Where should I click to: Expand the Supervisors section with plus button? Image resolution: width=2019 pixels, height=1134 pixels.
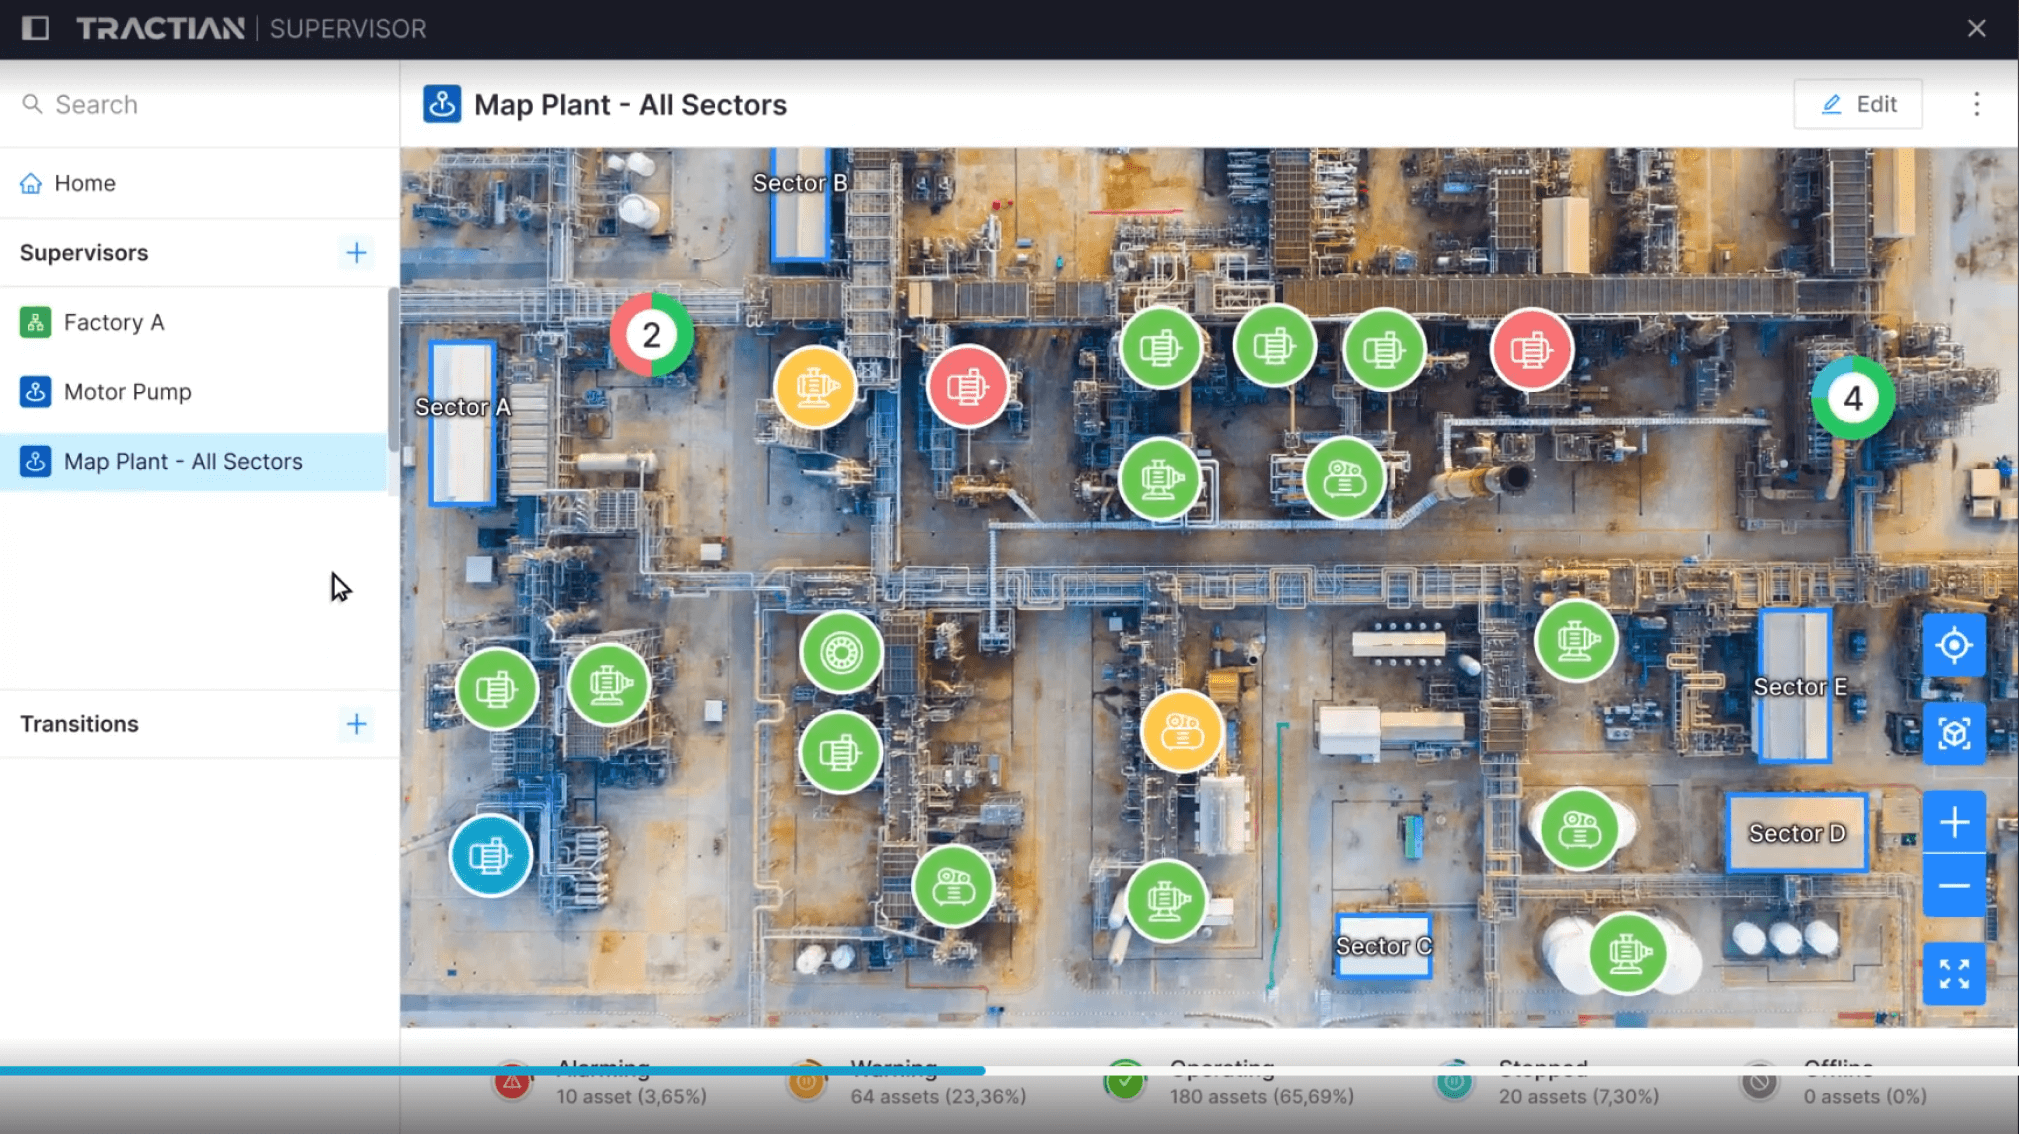[355, 252]
